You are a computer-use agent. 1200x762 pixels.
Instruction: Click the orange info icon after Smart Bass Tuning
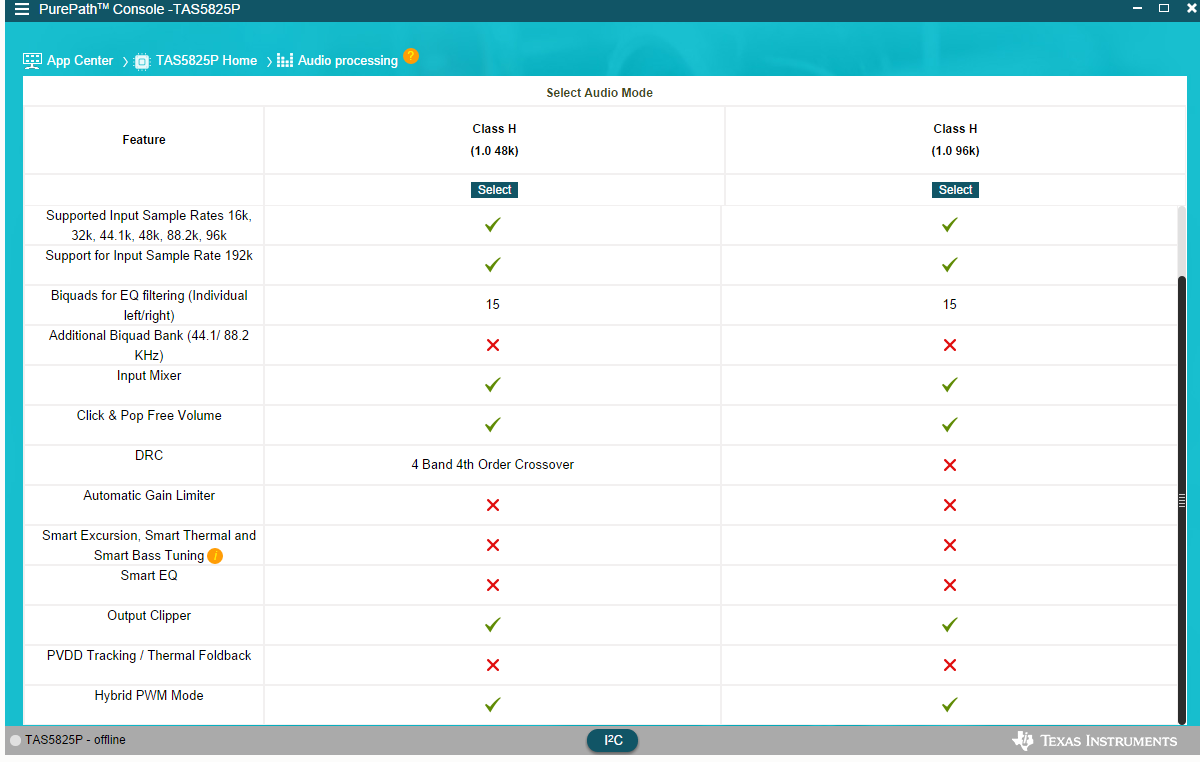(215, 556)
